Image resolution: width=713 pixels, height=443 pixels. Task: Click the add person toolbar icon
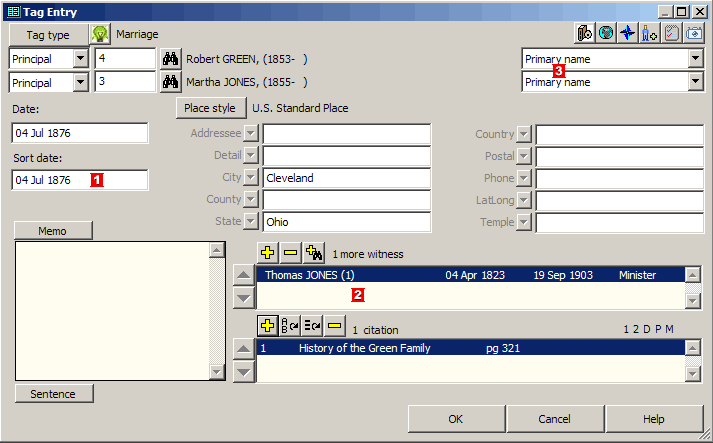click(x=649, y=33)
